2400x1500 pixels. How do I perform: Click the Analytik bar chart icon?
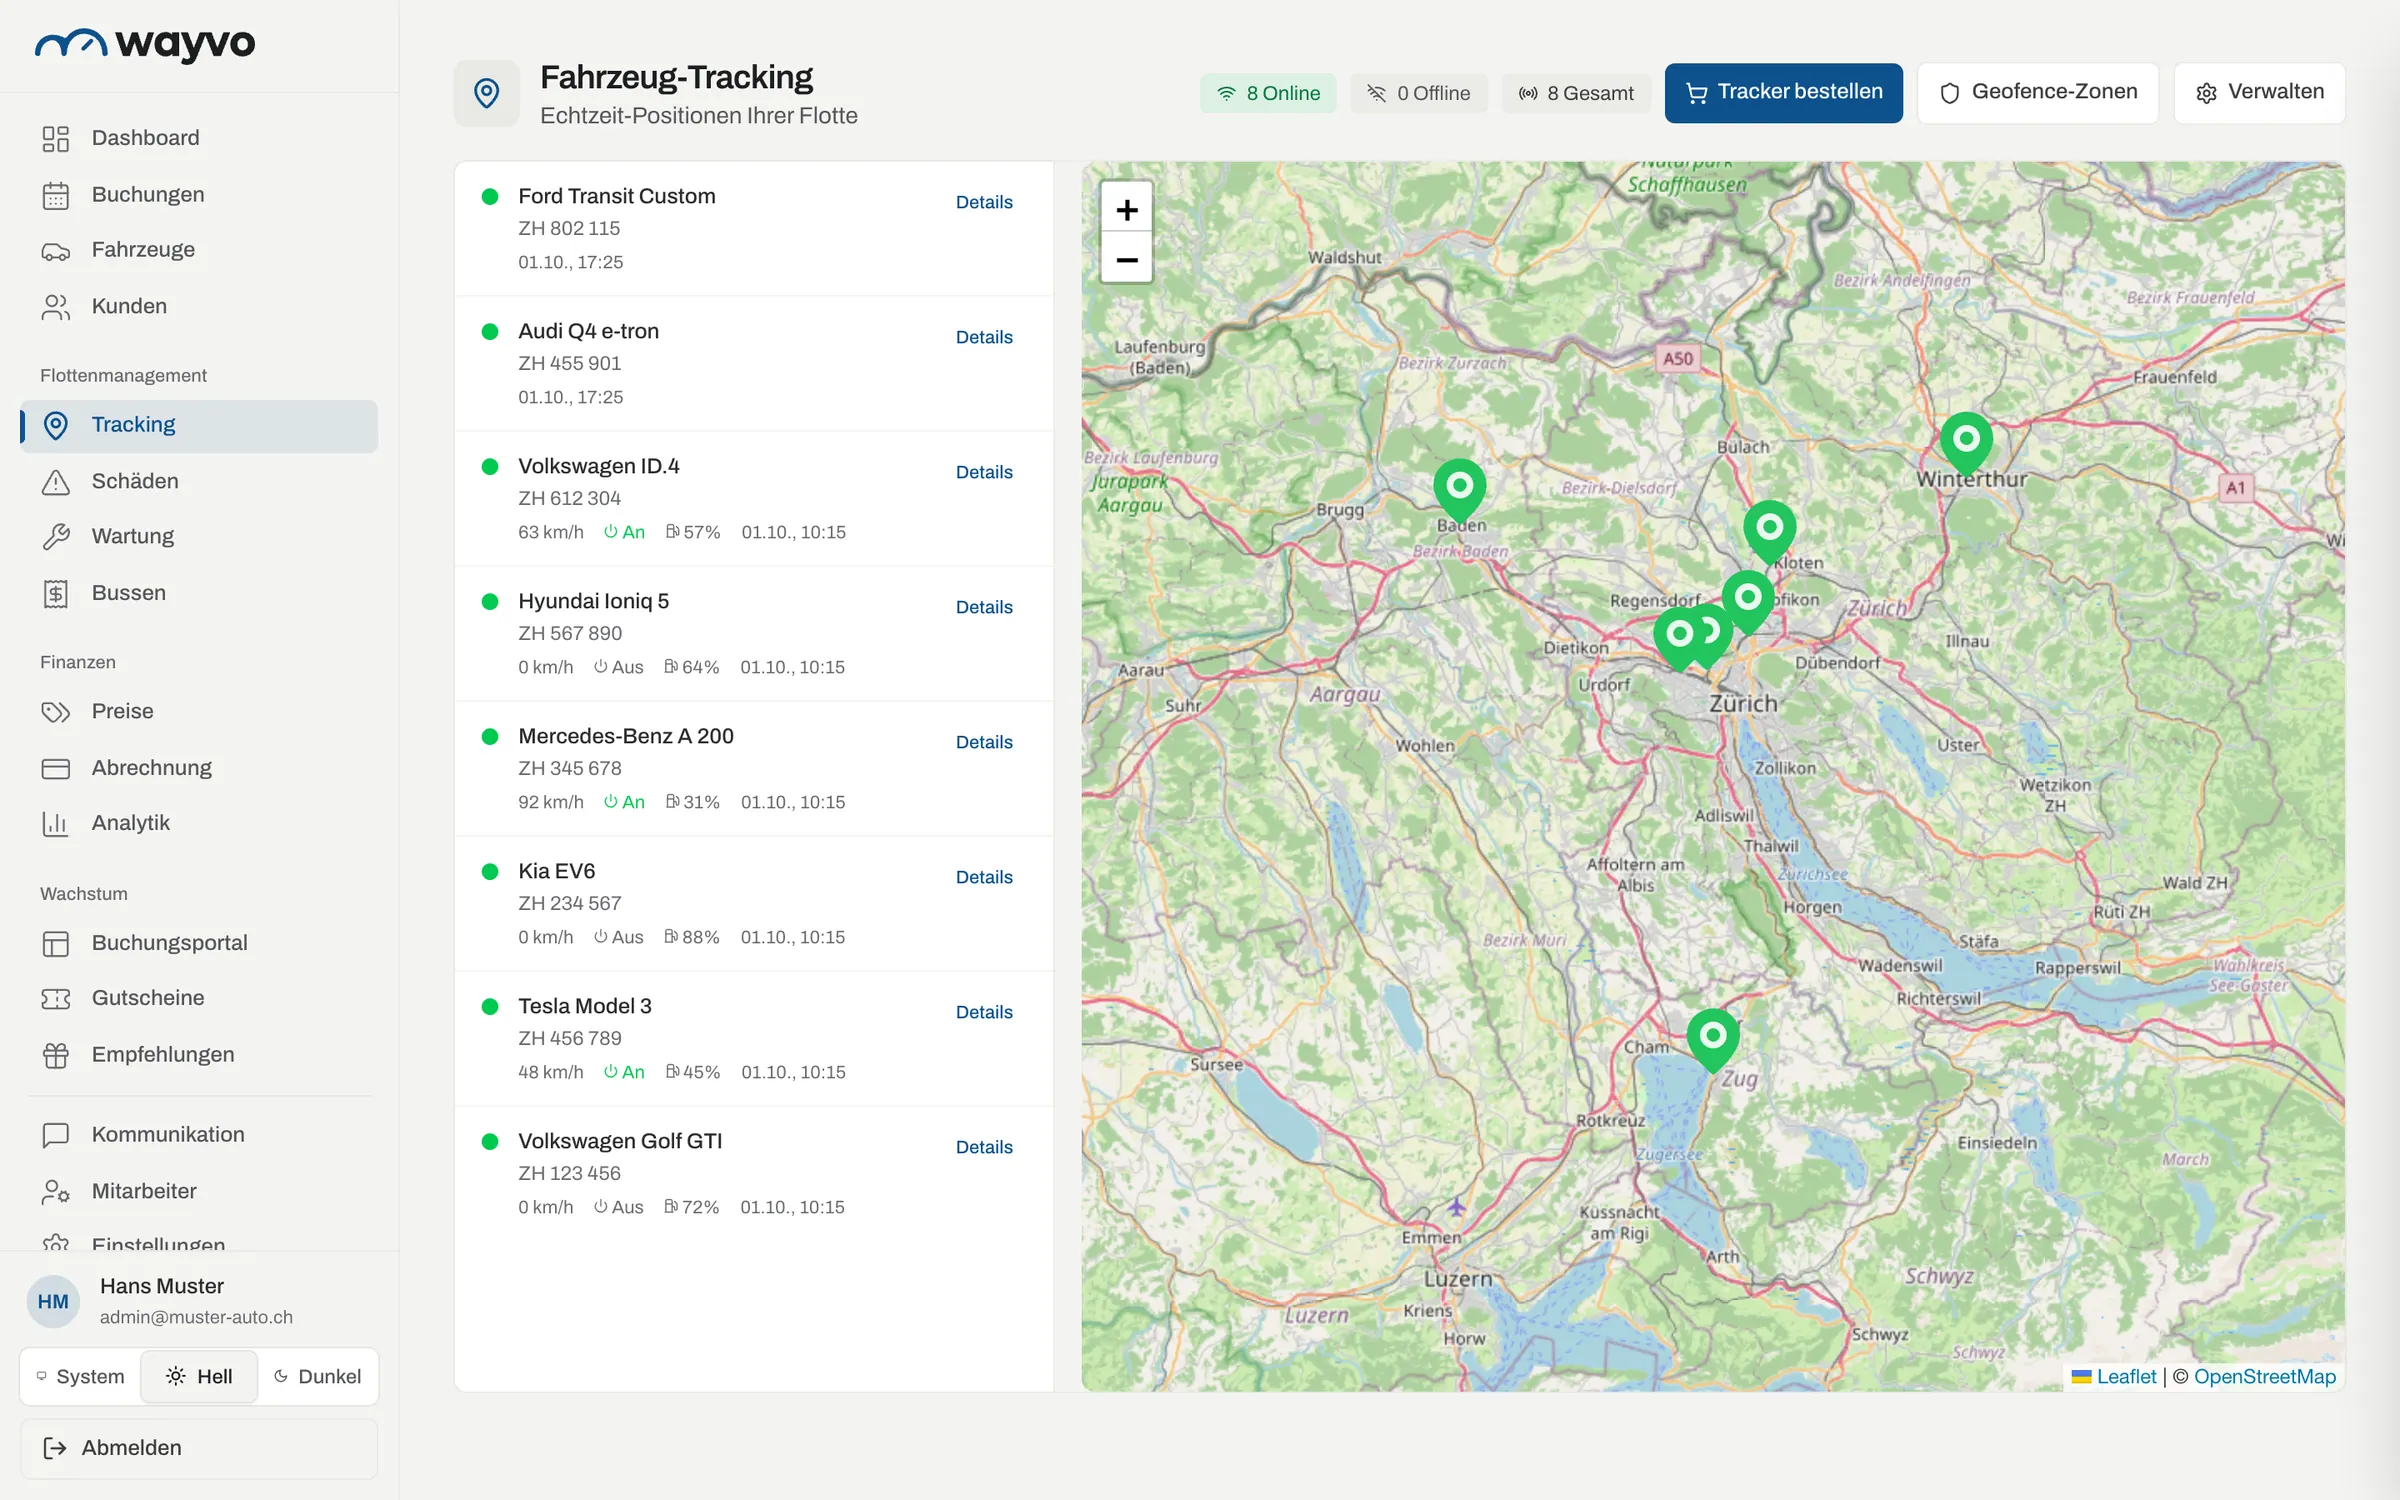point(56,823)
